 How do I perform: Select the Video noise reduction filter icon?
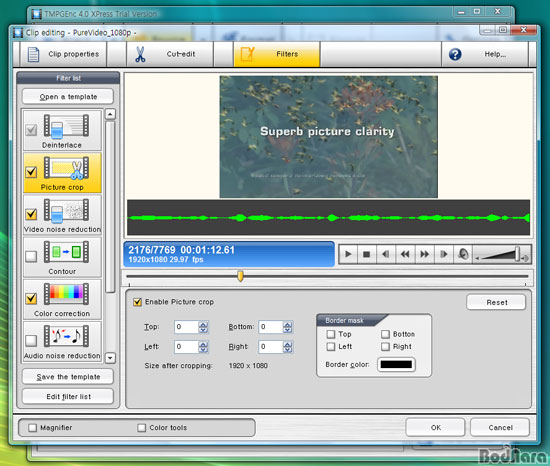click(x=66, y=210)
